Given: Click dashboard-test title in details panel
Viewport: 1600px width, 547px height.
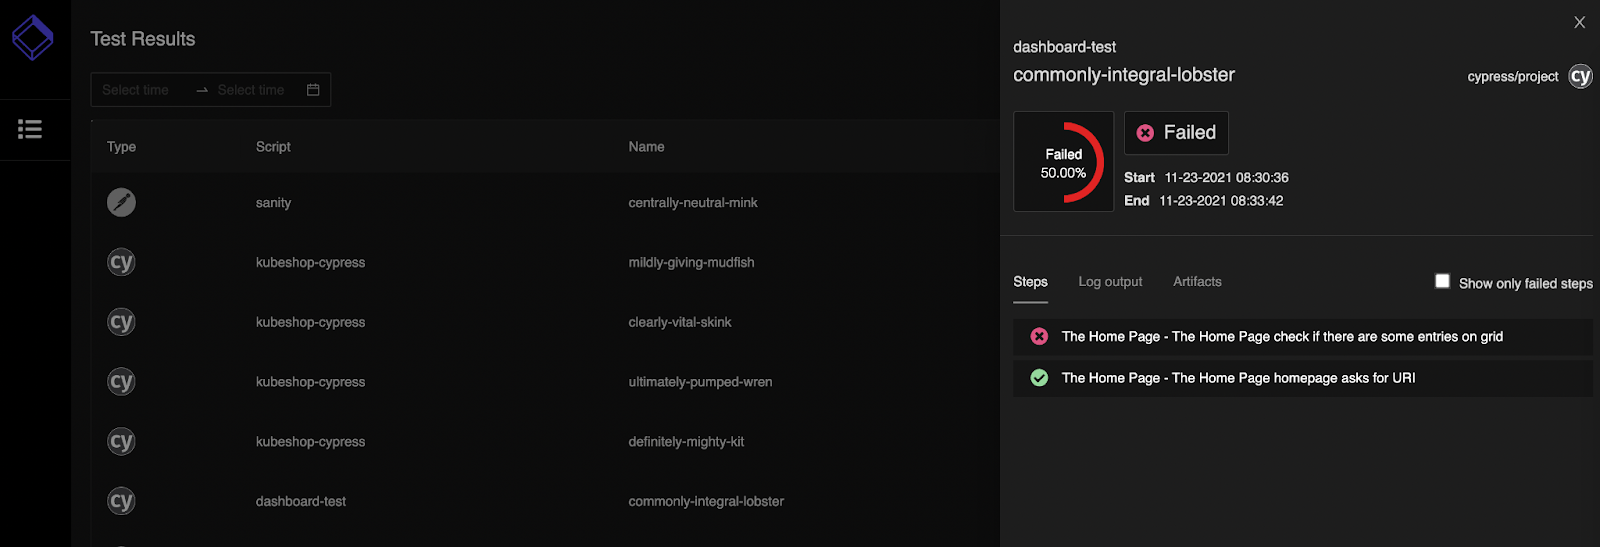Looking at the screenshot, I should (x=1064, y=47).
